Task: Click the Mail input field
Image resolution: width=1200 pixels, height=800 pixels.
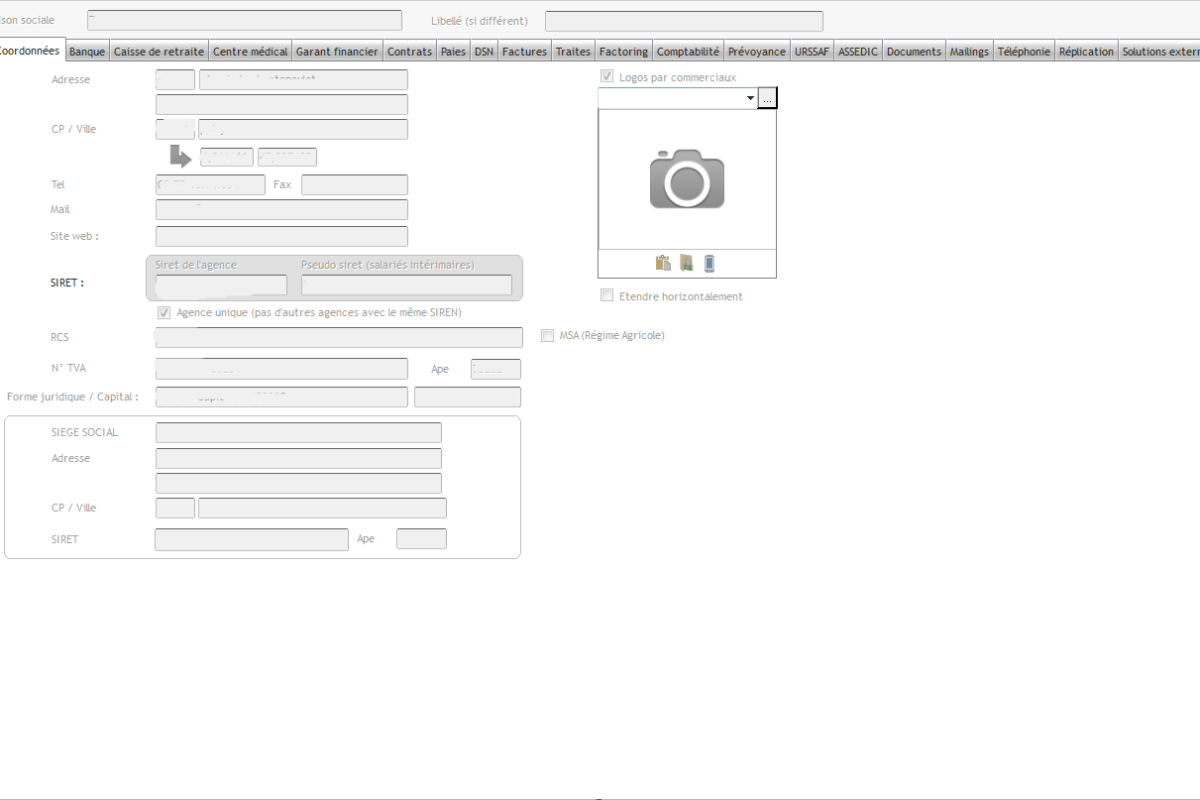Action: click(281, 210)
